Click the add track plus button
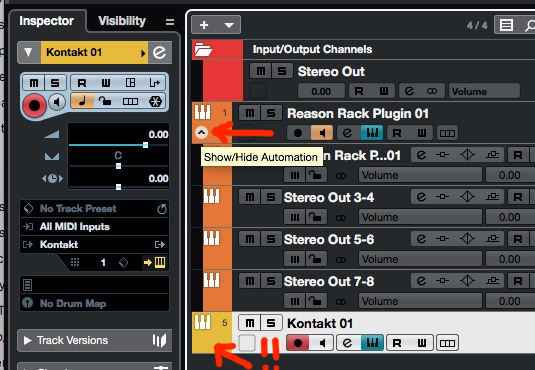535x370 pixels. [x=204, y=25]
